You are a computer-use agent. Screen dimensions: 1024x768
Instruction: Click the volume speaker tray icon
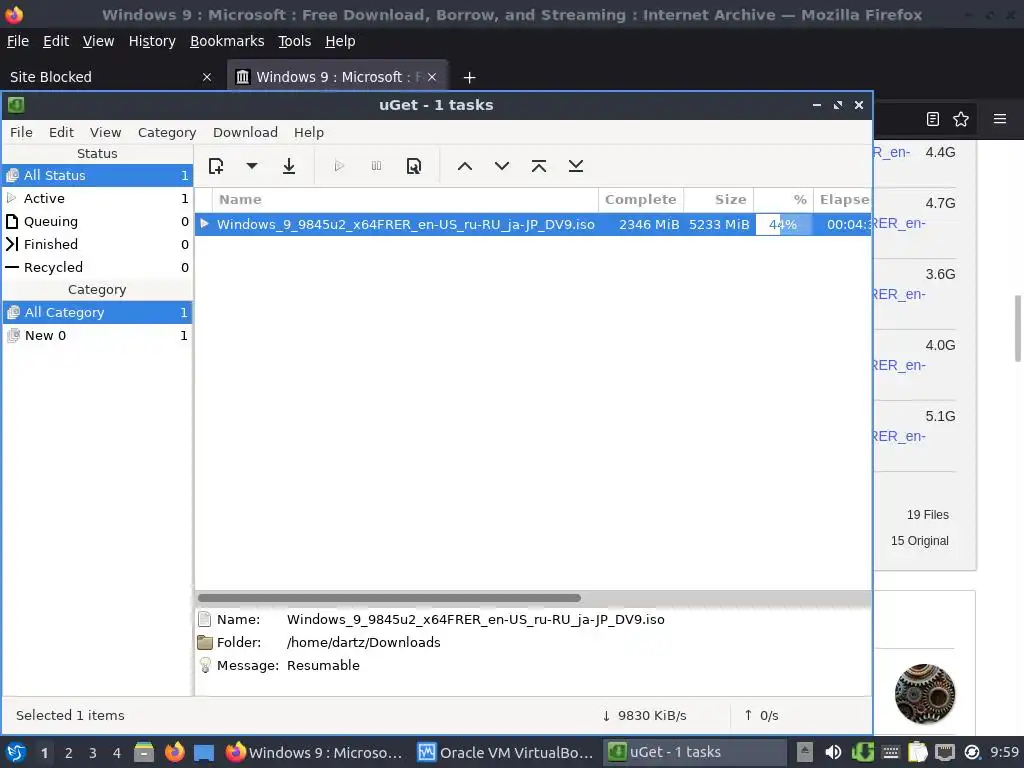point(833,752)
